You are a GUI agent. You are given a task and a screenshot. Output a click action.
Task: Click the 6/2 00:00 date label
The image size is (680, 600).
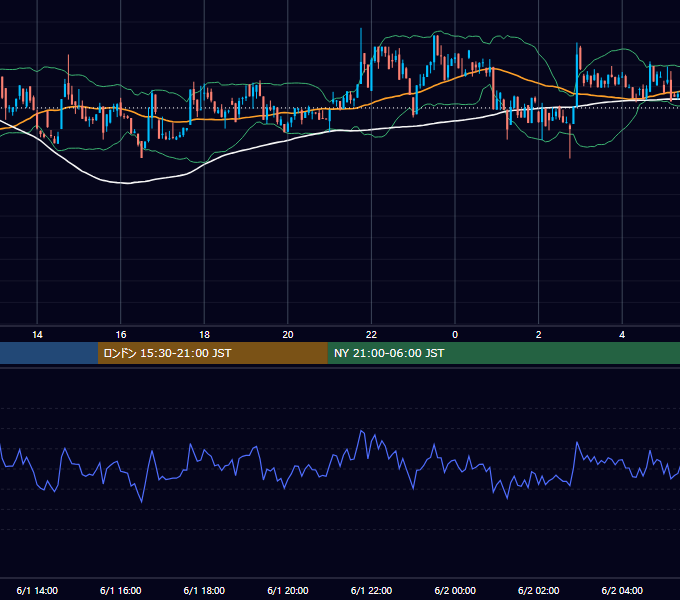(455, 590)
